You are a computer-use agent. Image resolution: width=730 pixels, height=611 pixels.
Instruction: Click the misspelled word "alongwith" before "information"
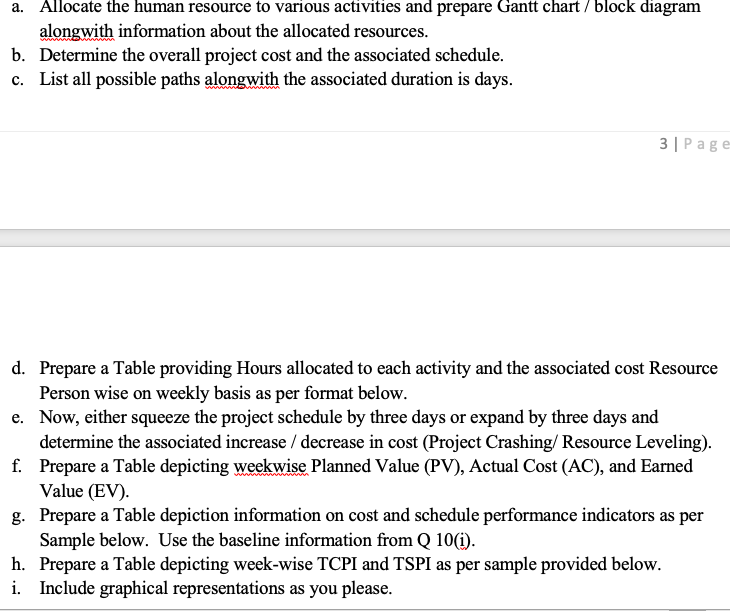pos(76,31)
